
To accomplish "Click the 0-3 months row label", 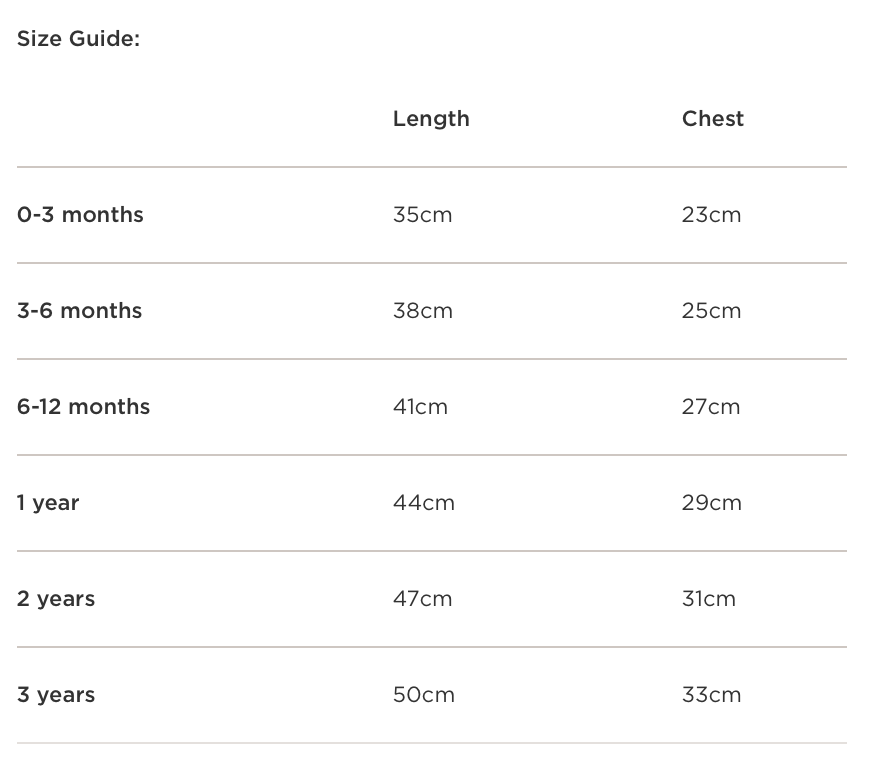I will 80,215.
